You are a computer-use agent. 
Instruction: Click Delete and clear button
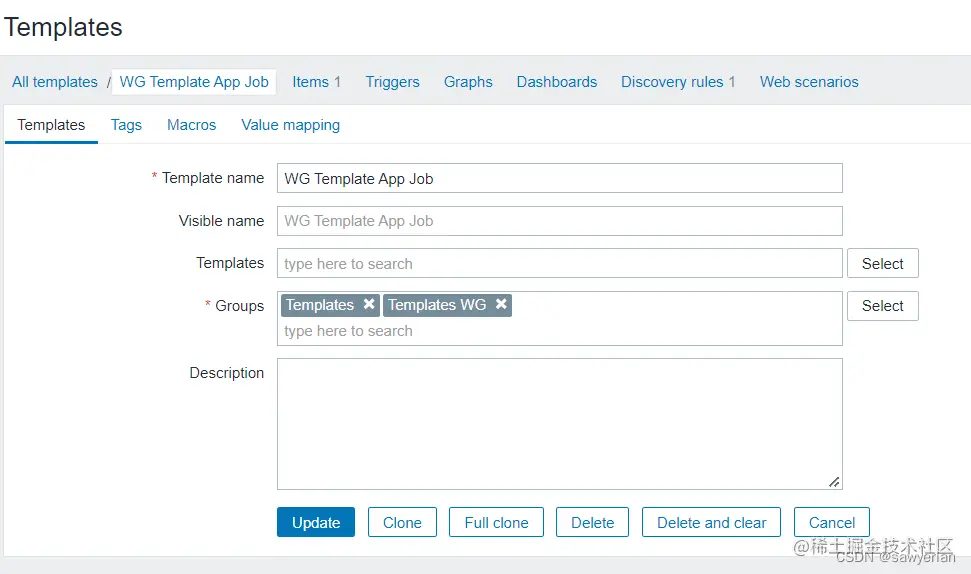[711, 522]
